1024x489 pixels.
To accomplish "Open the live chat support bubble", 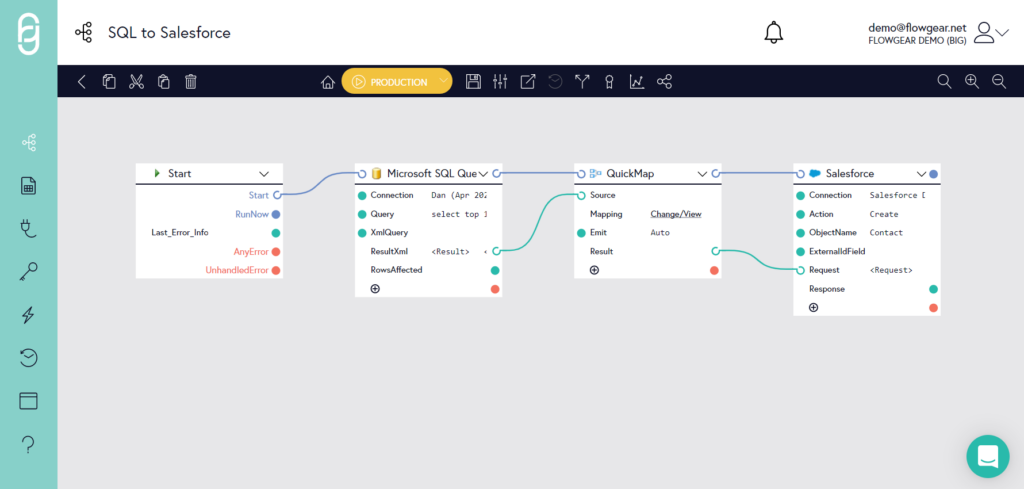I will pyautogui.click(x=987, y=456).
